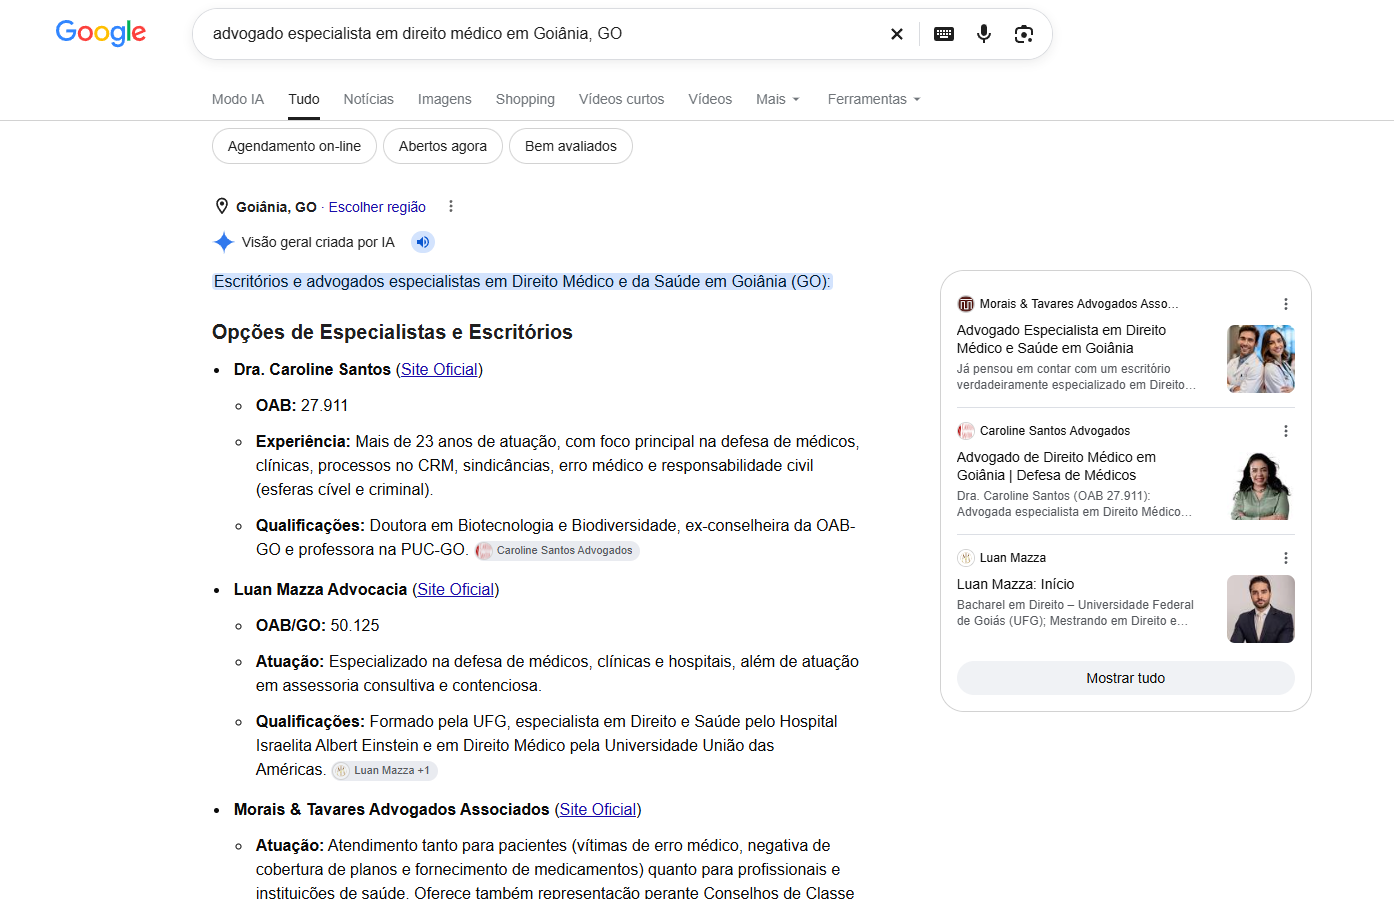Click the blue AI overview sparkle icon
The height and width of the screenshot is (899, 1394).
click(224, 242)
